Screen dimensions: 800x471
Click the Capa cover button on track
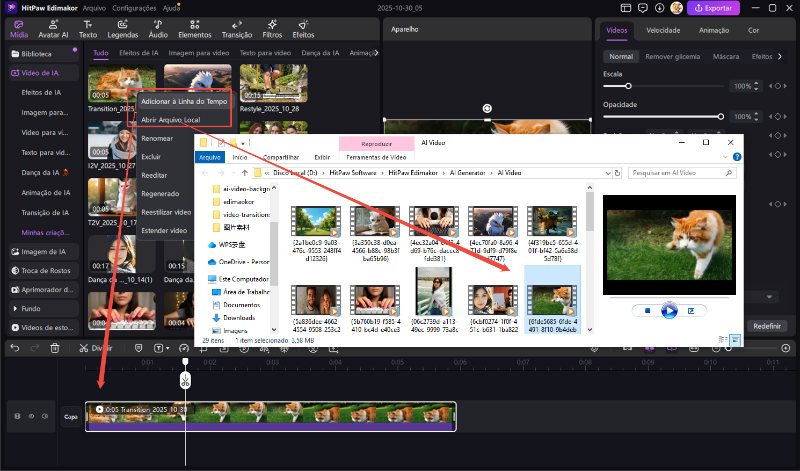click(70, 416)
